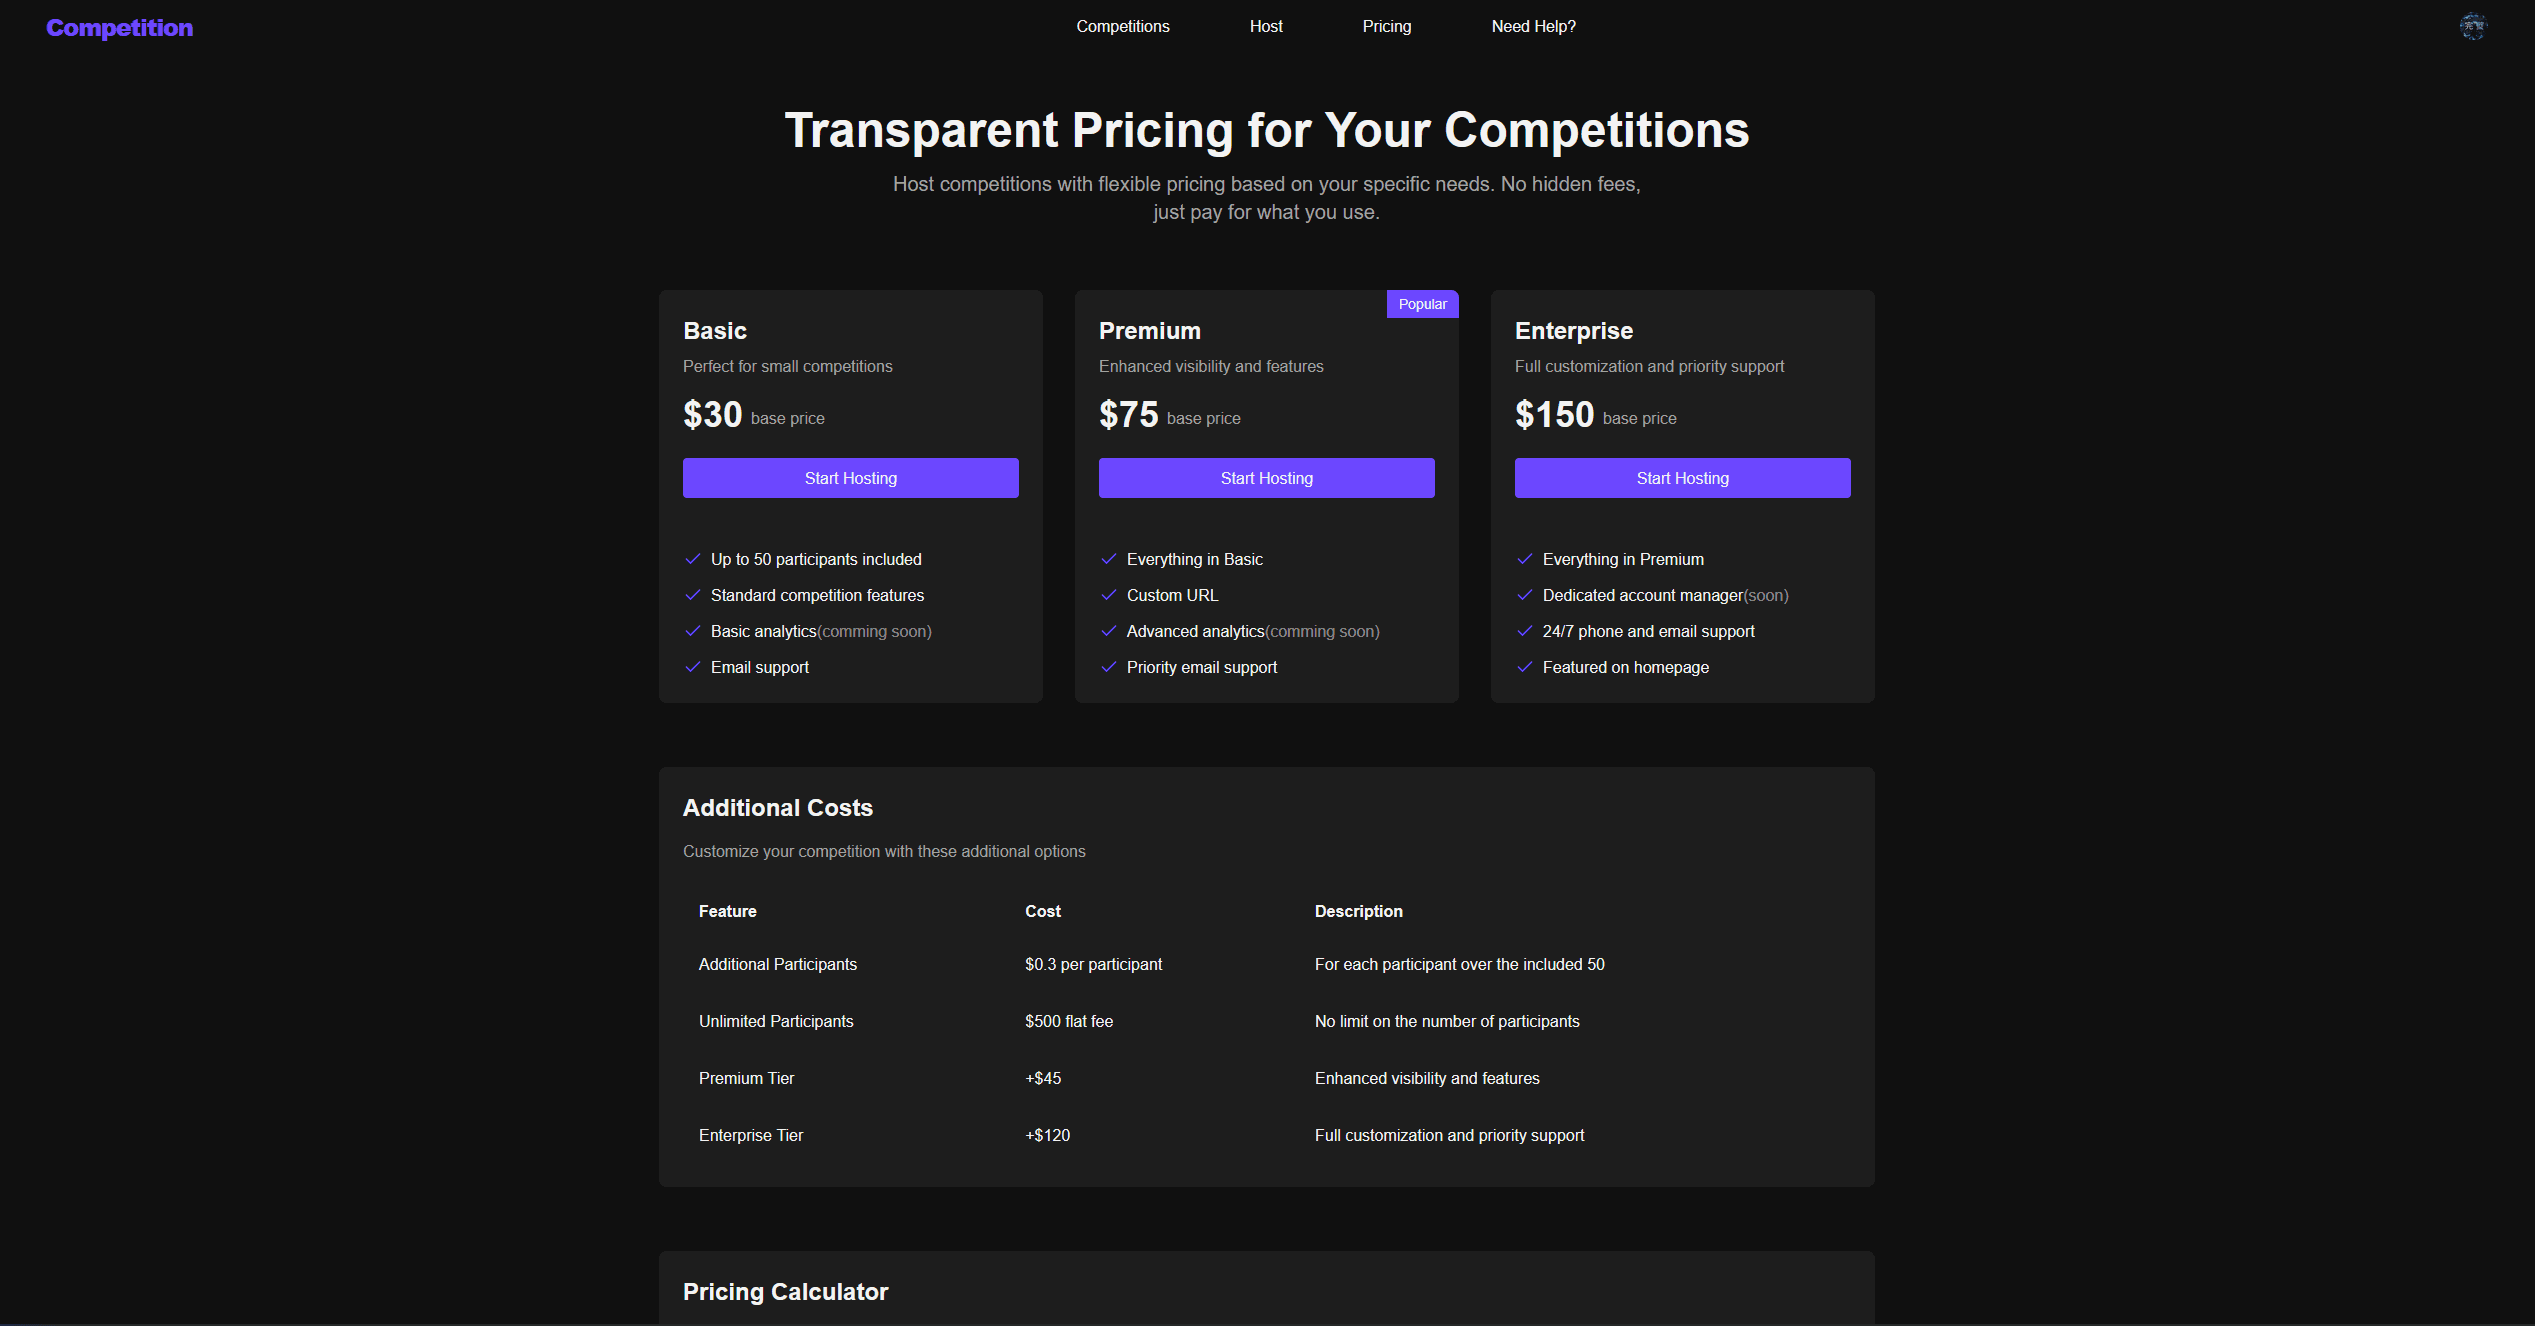The width and height of the screenshot is (2535, 1326).
Task: Click the Additional Participants feature row
Action: click(1267, 964)
